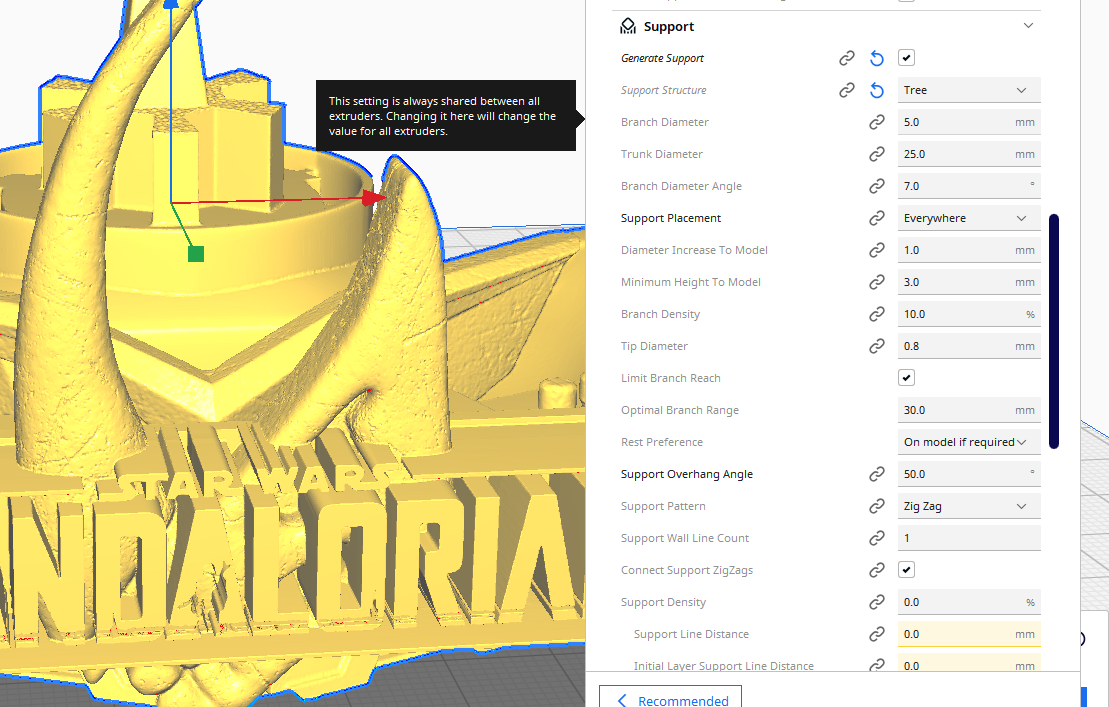Collapse the Support settings section
This screenshot has width=1109, height=707.
point(1028,25)
